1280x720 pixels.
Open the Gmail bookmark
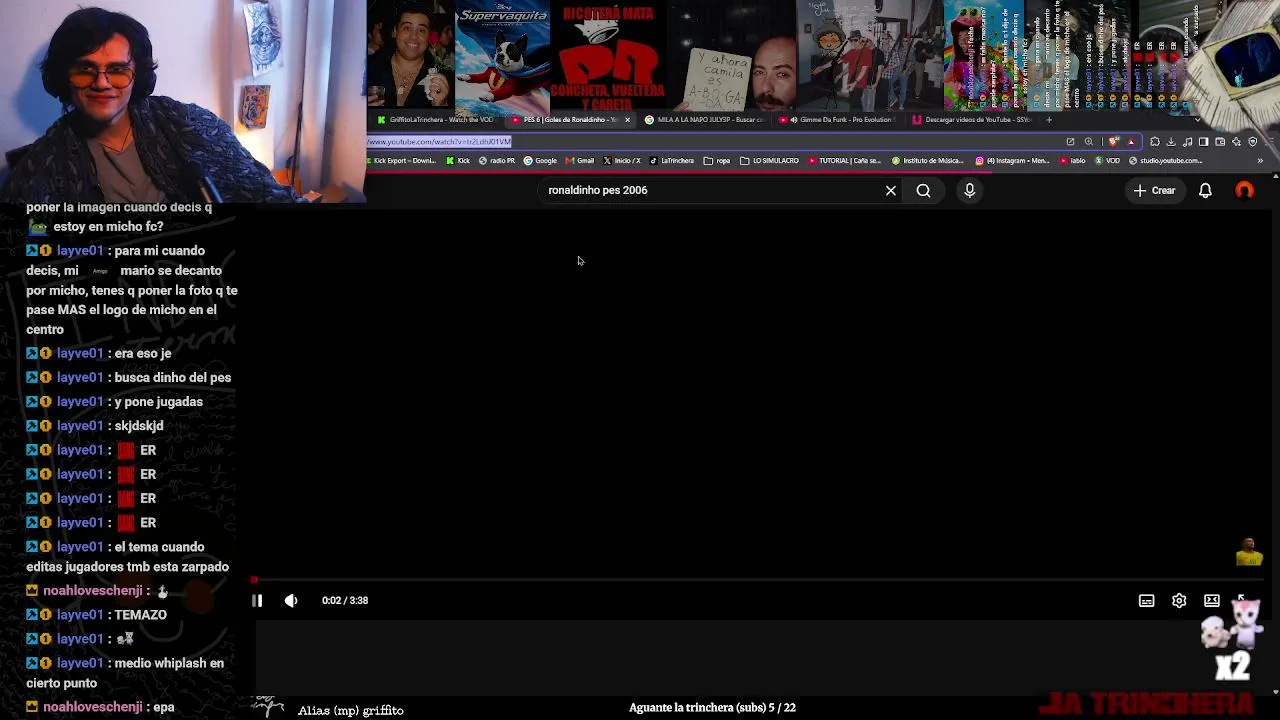[579, 161]
